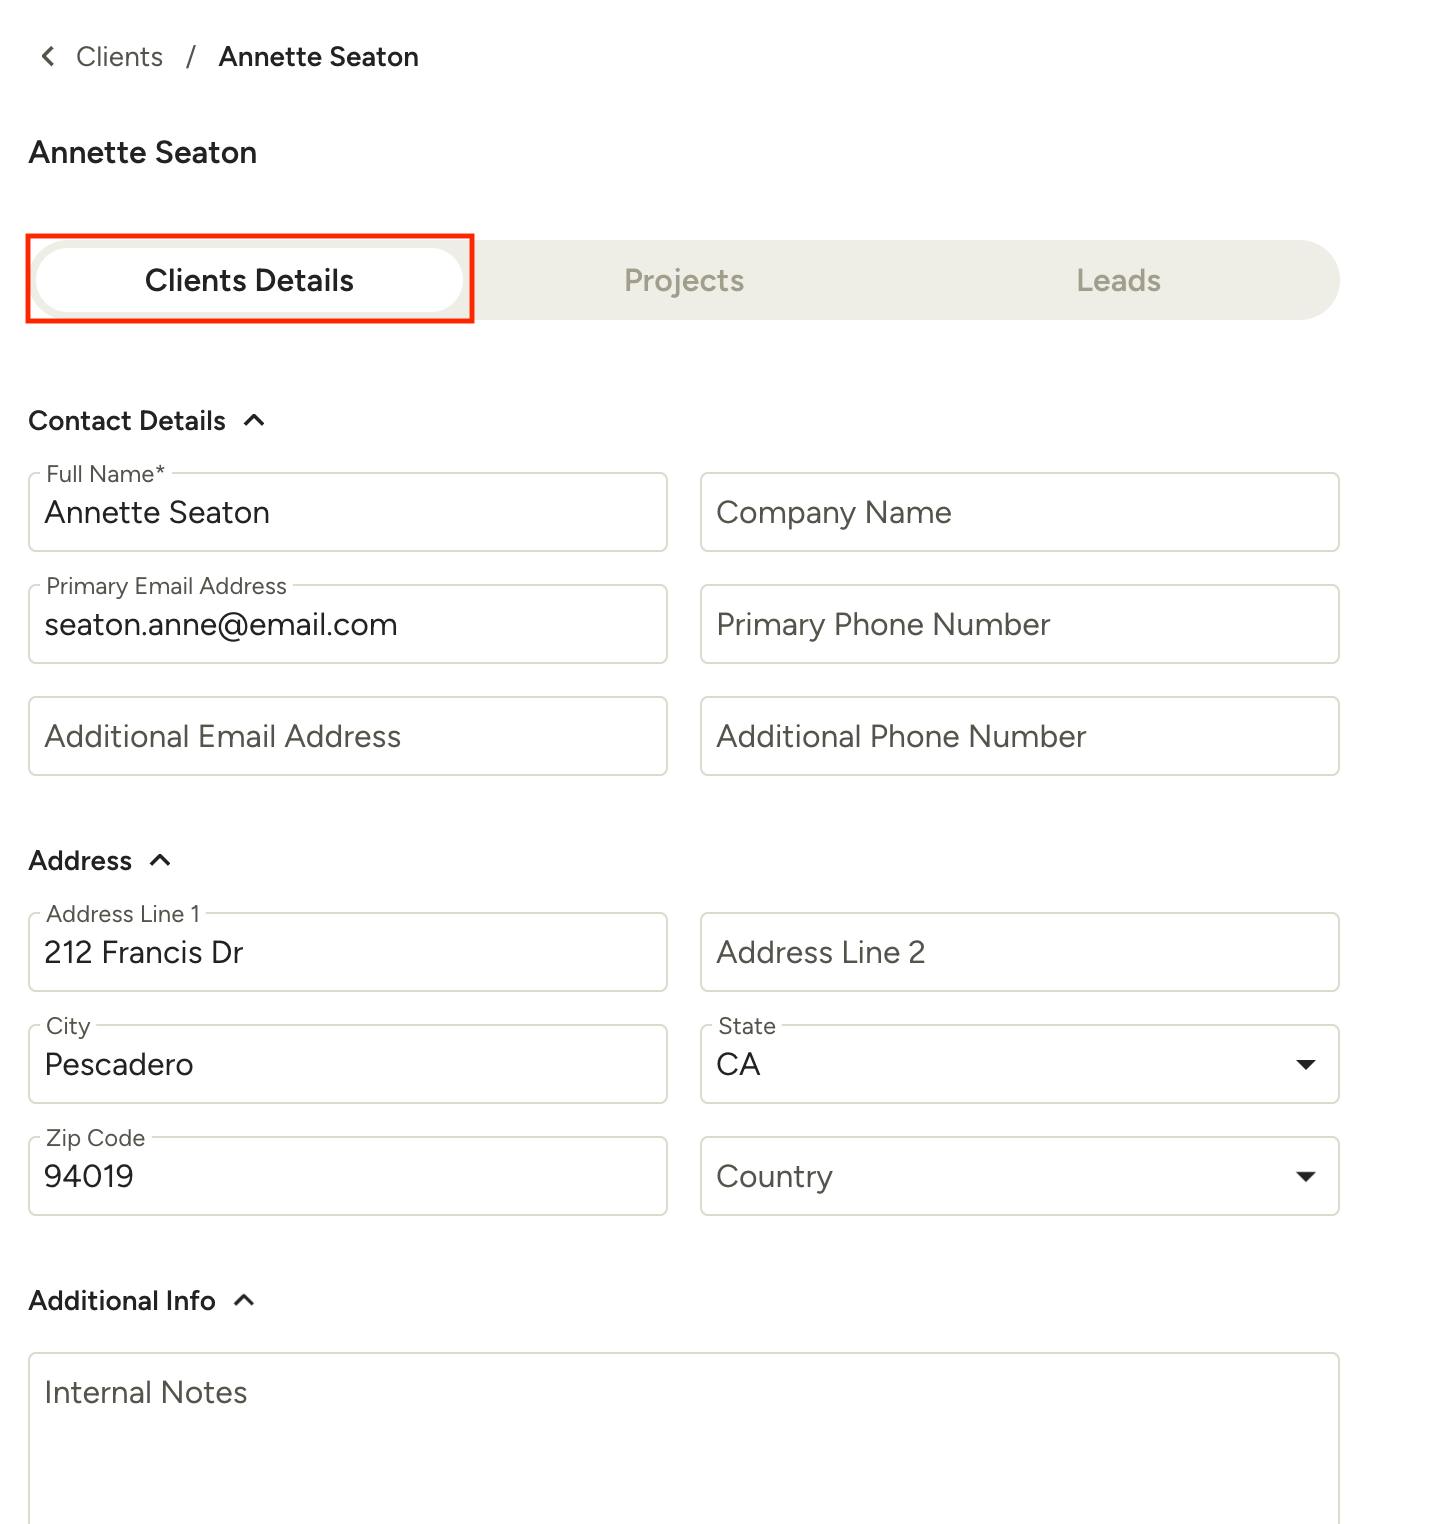Open the Country dropdown arrow
Image resolution: width=1434 pixels, height=1524 pixels.
[1305, 1176]
